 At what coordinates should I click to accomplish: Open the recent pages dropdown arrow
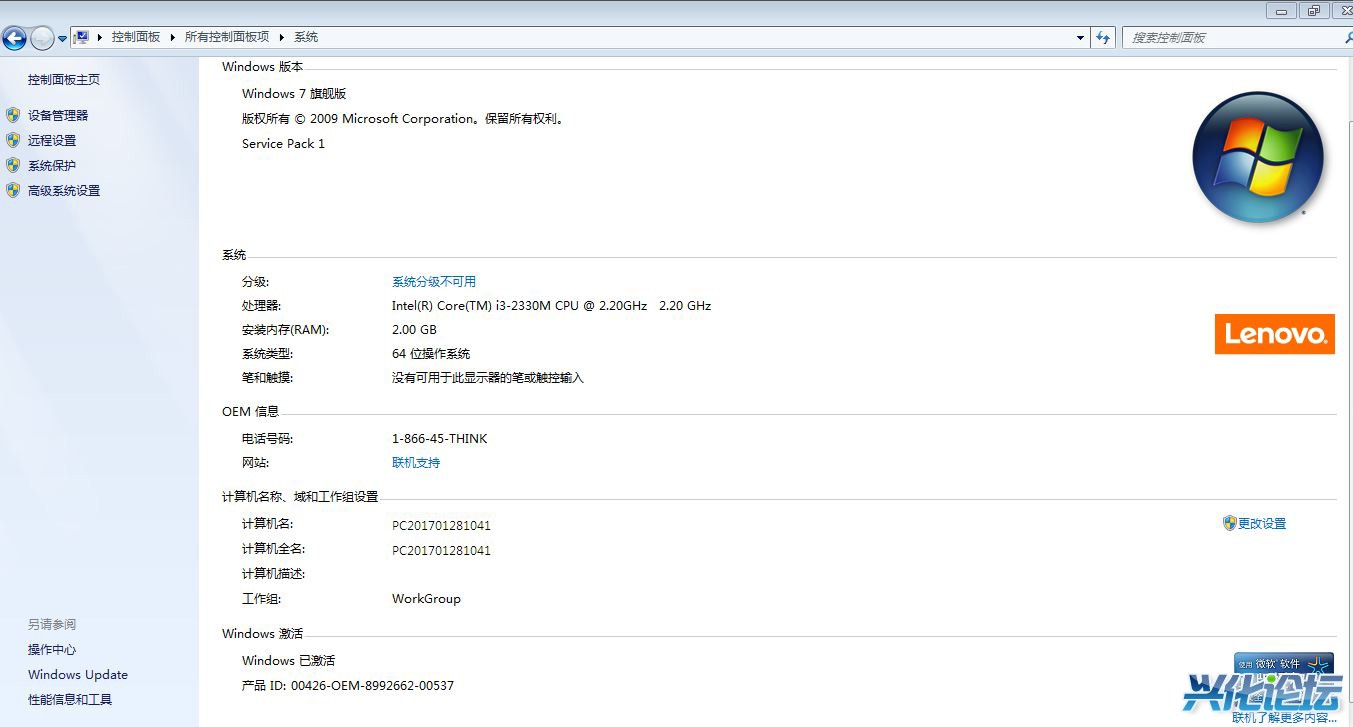(x=62, y=39)
